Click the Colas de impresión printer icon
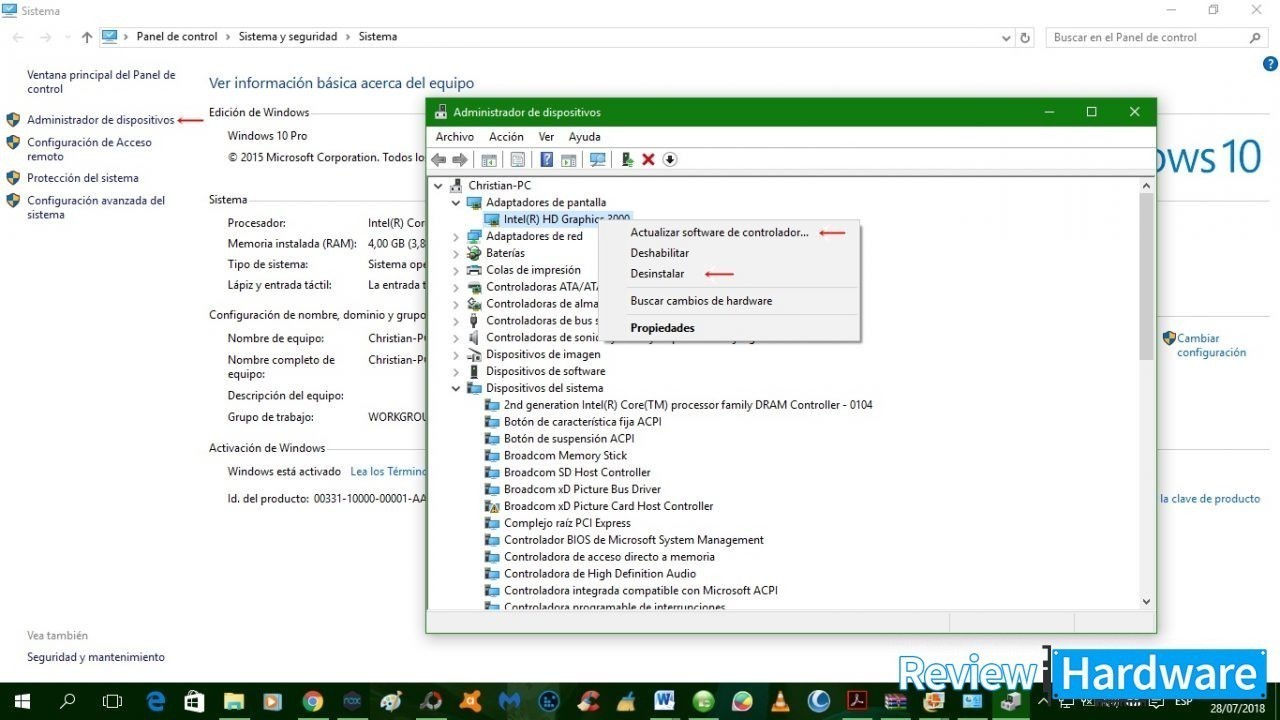 tap(474, 270)
